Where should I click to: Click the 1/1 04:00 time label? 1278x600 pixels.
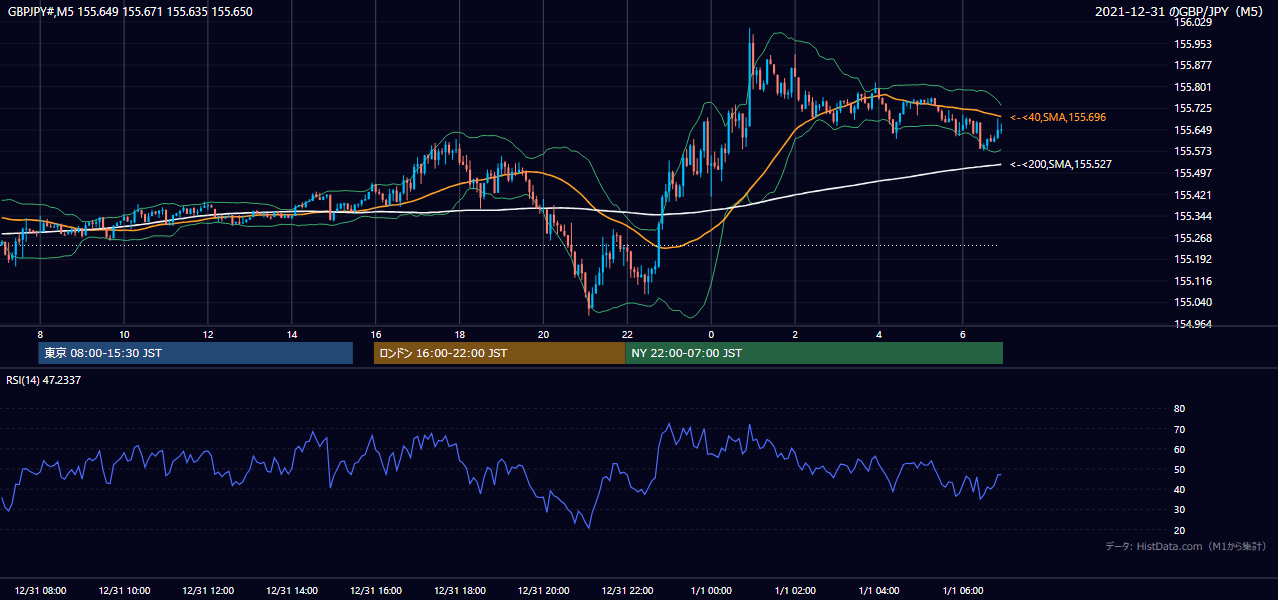pos(879,591)
